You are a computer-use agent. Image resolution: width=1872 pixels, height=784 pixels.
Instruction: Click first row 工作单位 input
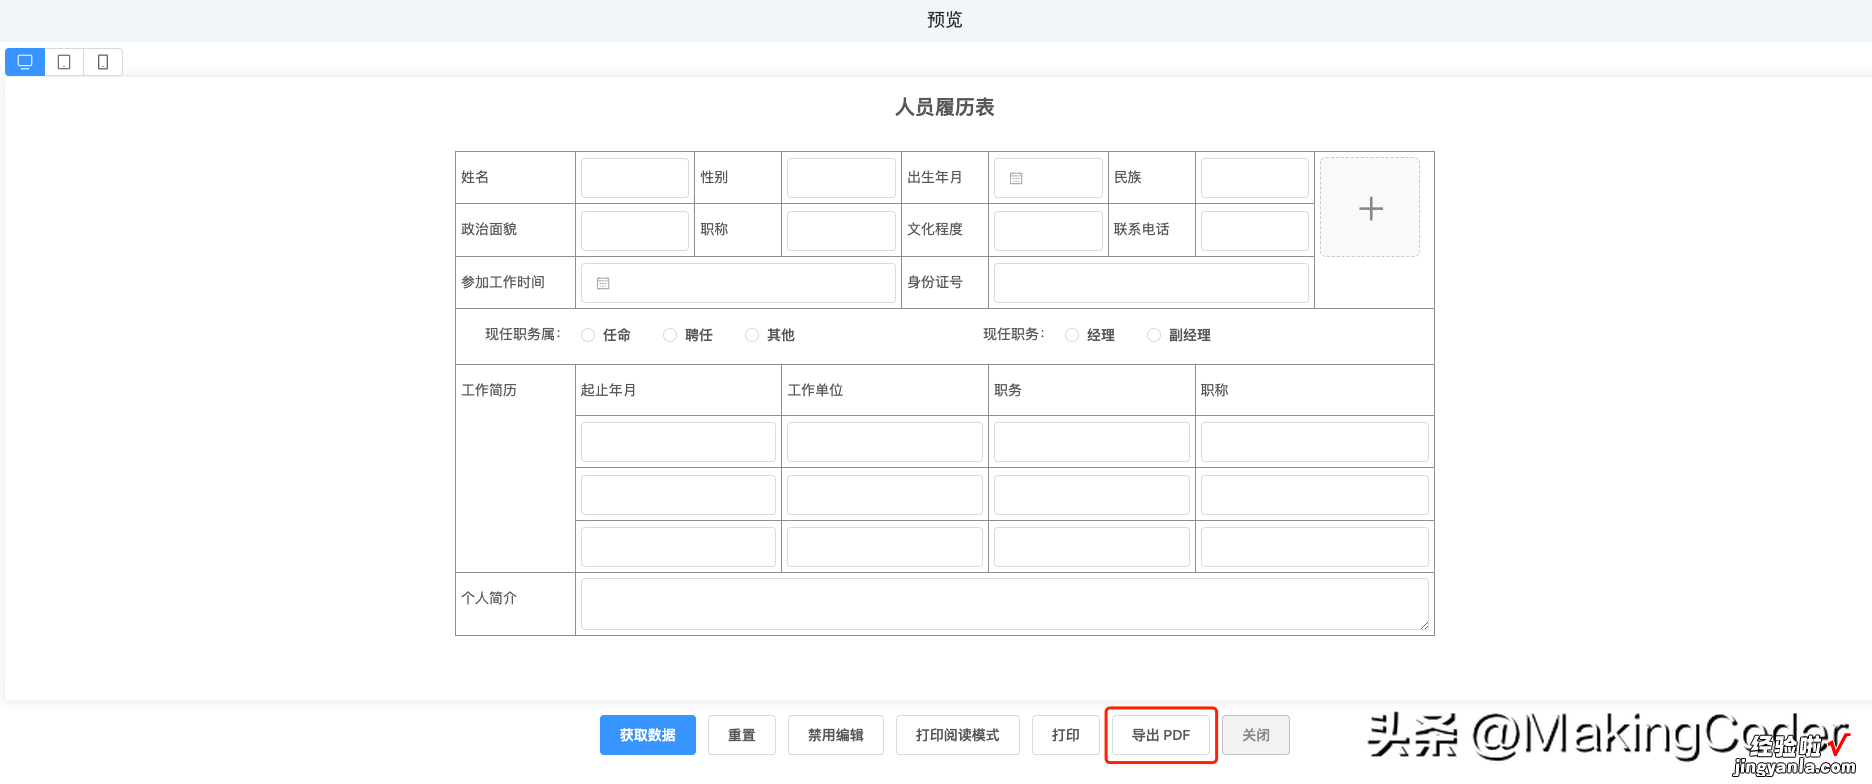885,442
